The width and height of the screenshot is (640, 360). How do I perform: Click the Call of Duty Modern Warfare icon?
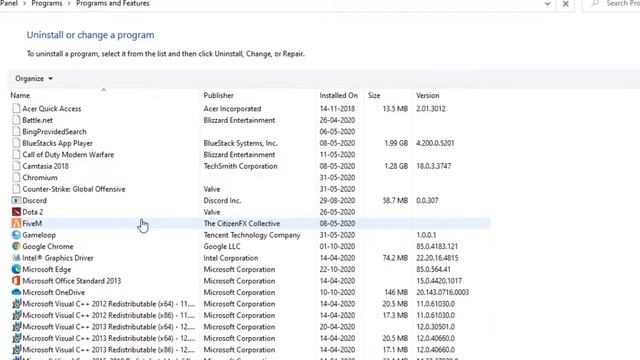click(x=16, y=154)
